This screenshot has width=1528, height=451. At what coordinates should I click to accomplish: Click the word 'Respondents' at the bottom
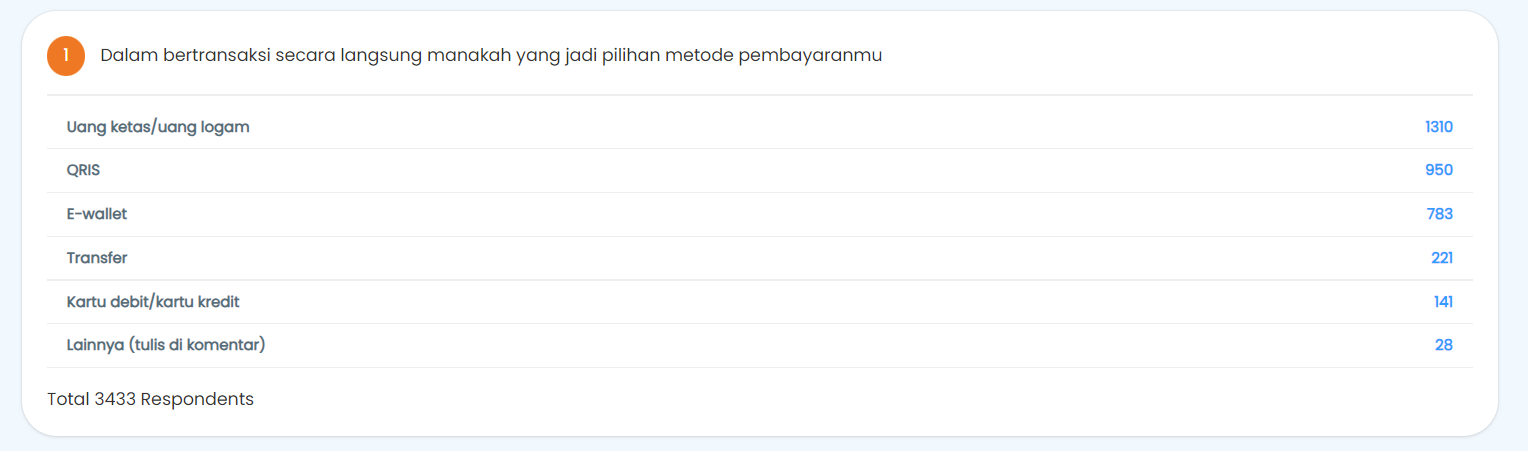[197, 399]
